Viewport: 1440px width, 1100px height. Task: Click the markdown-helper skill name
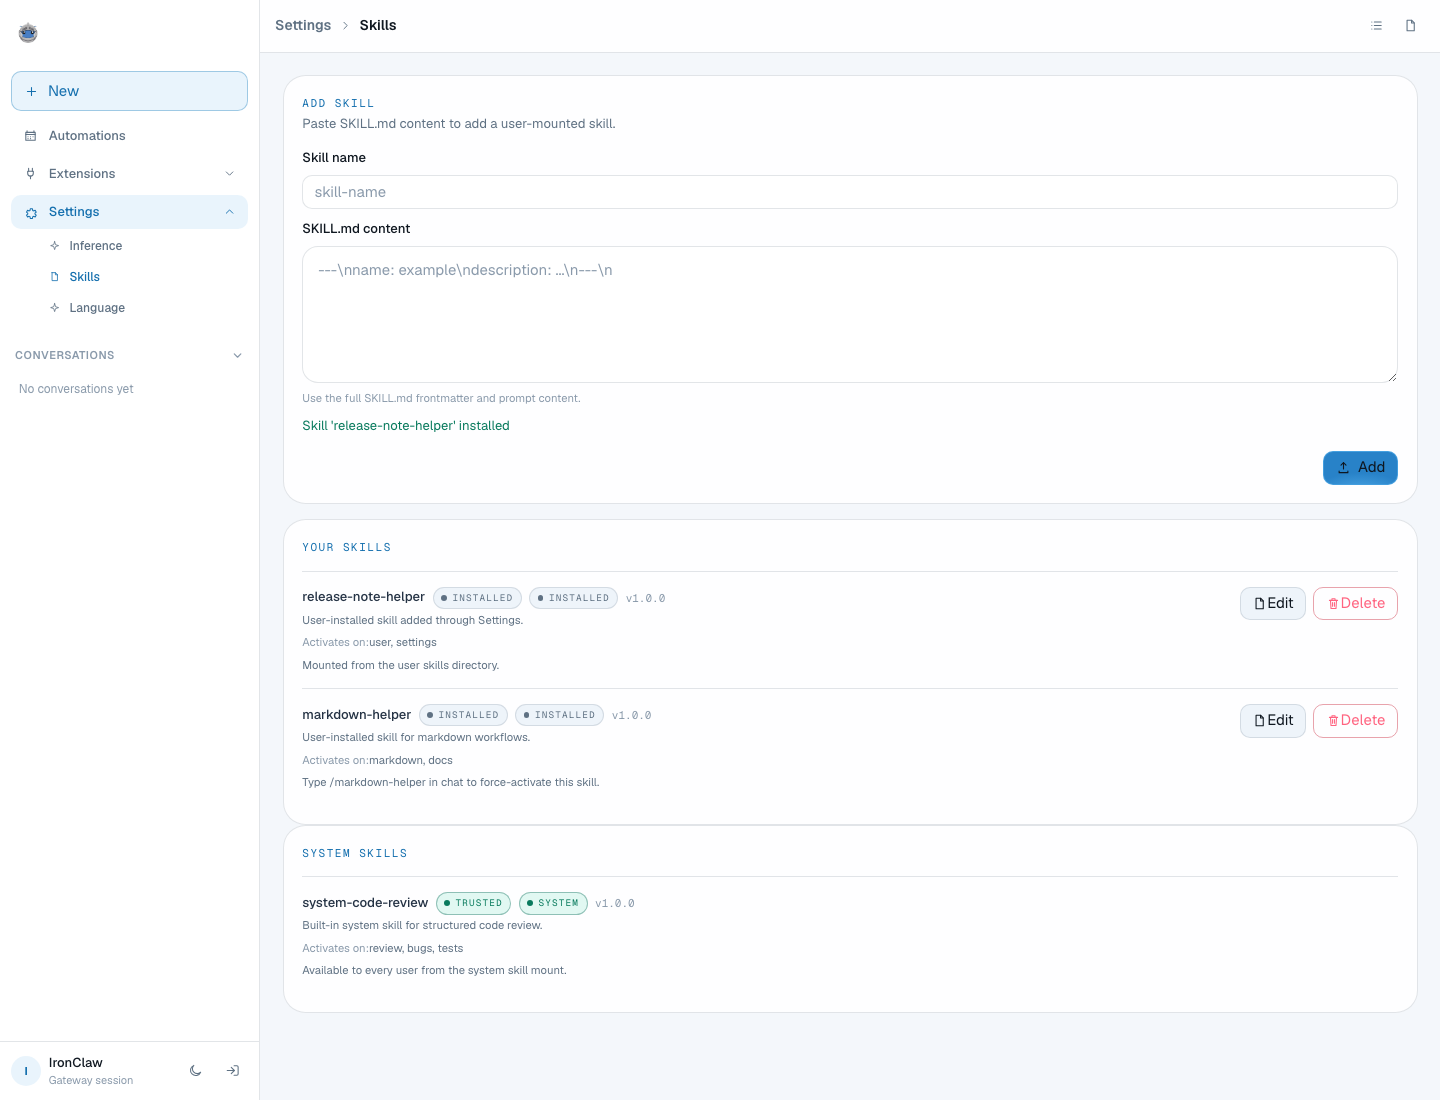(357, 715)
